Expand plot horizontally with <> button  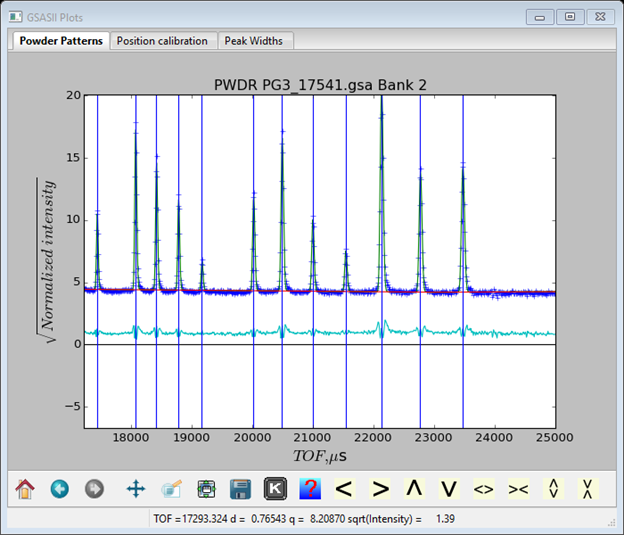[x=484, y=489]
